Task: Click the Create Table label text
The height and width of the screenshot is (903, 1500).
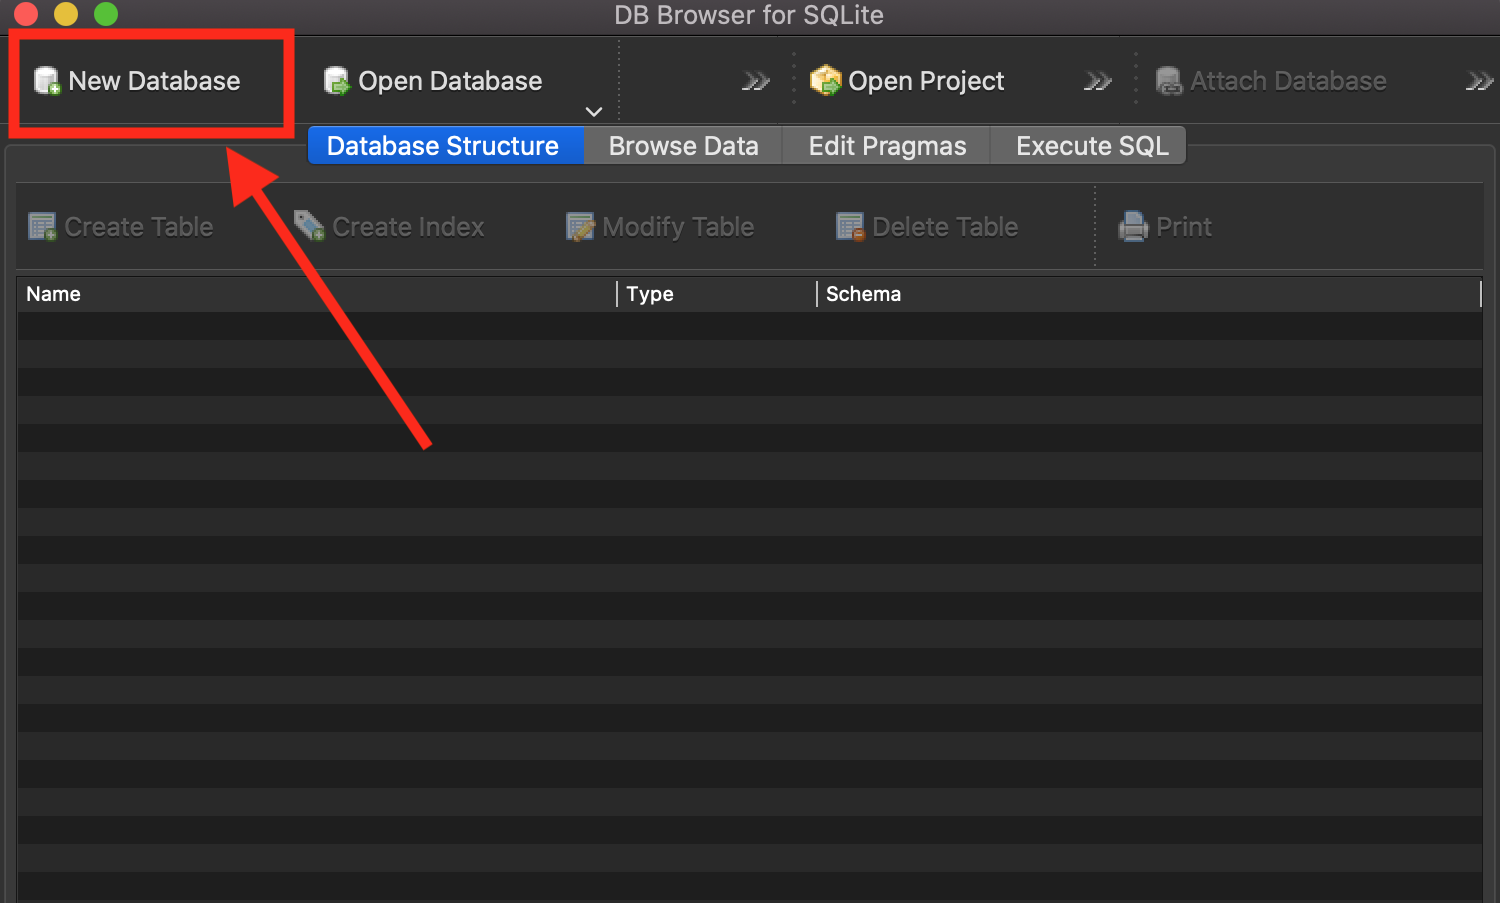Action: [139, 227]
